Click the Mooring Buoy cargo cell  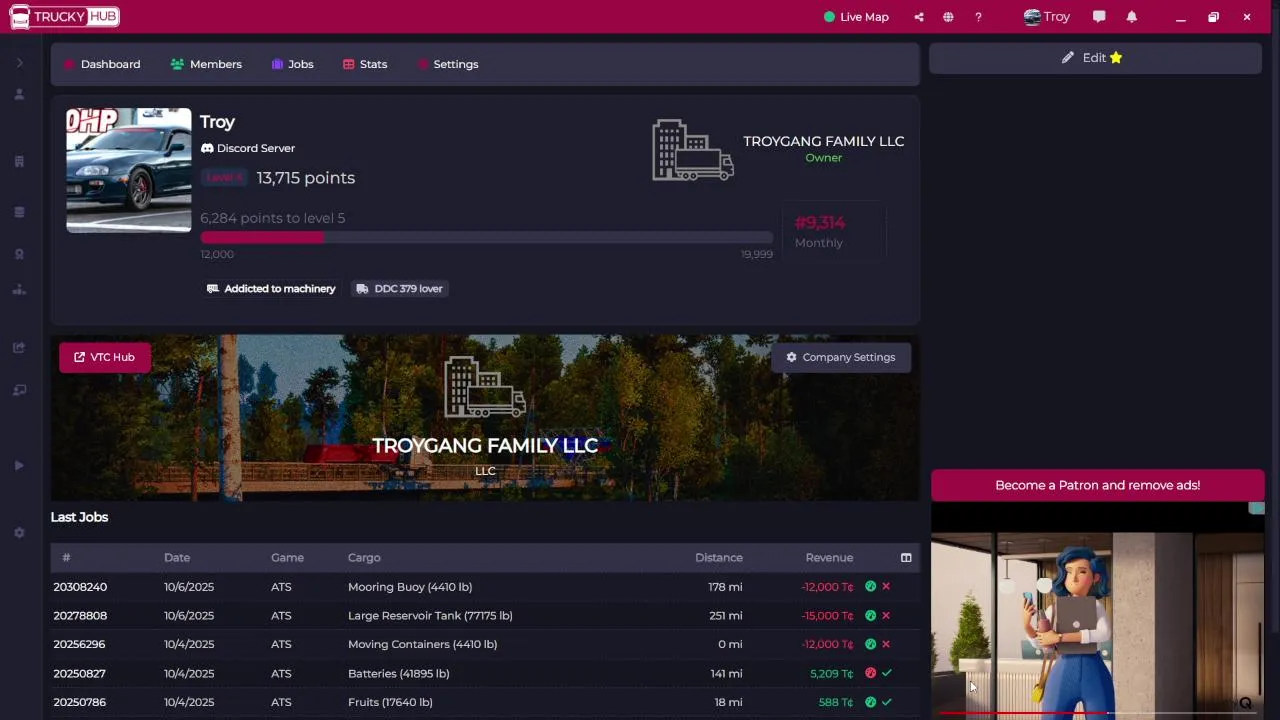click(x=410, y=587)
